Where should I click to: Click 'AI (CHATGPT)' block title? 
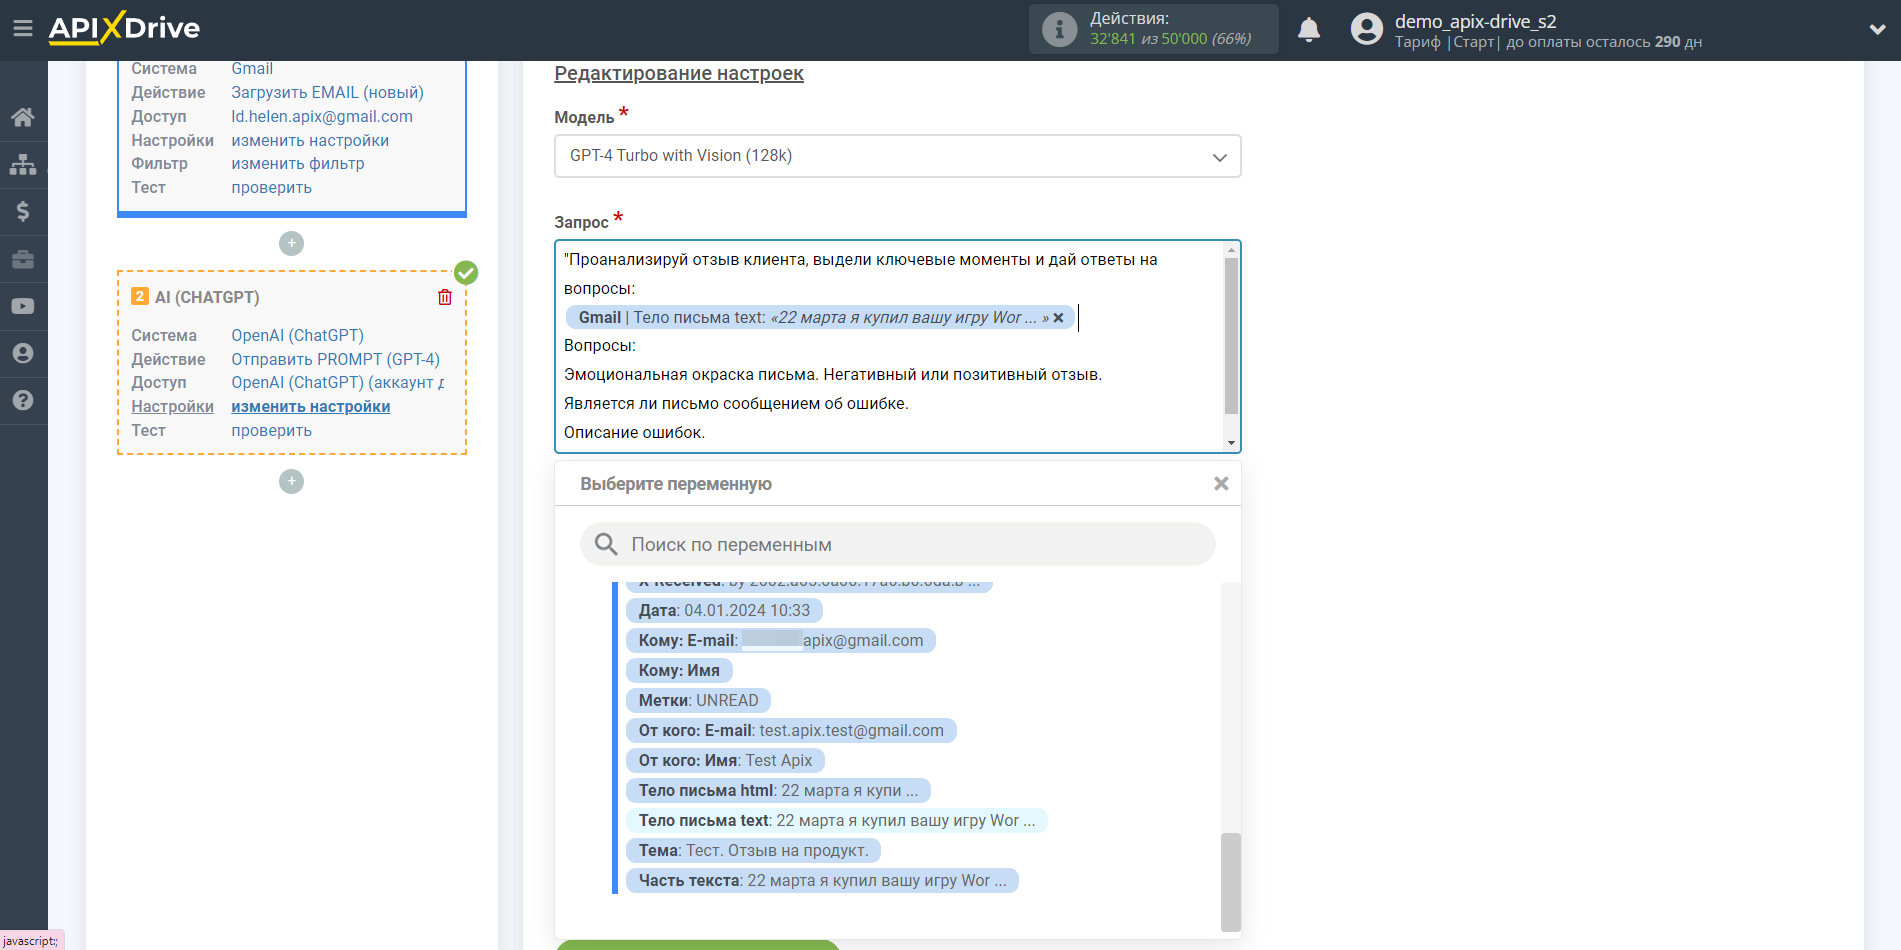click(207, 297)
